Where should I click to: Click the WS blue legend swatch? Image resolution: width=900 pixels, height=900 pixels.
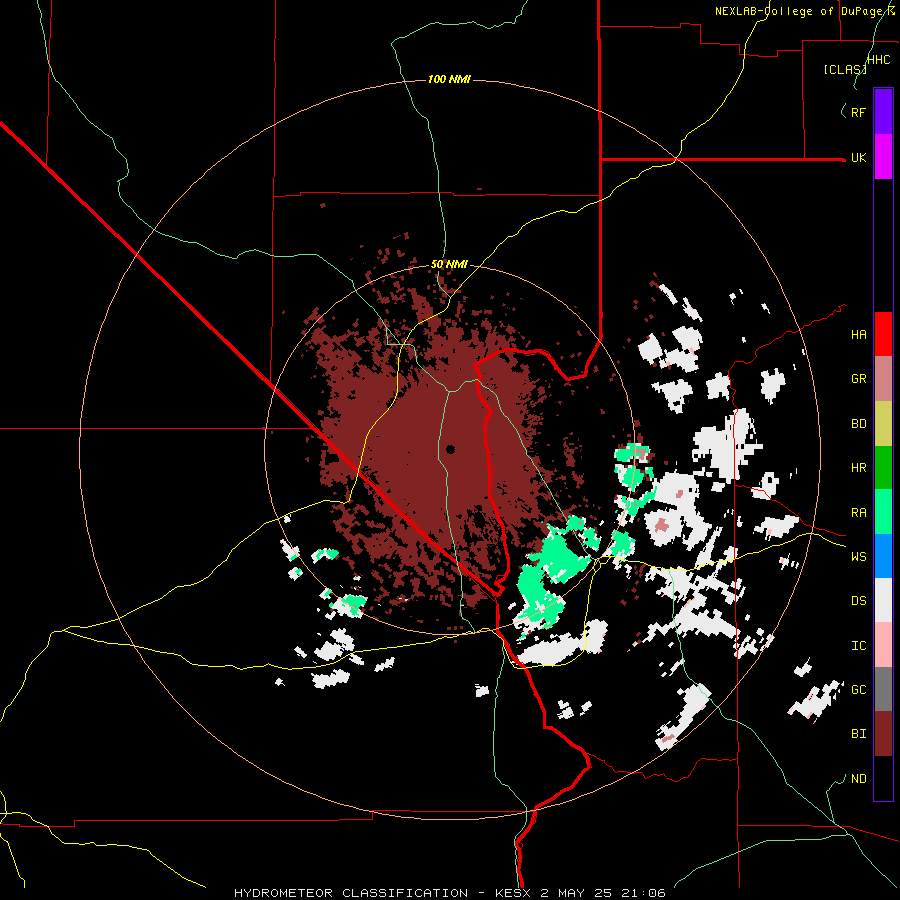tap(883, 556)
